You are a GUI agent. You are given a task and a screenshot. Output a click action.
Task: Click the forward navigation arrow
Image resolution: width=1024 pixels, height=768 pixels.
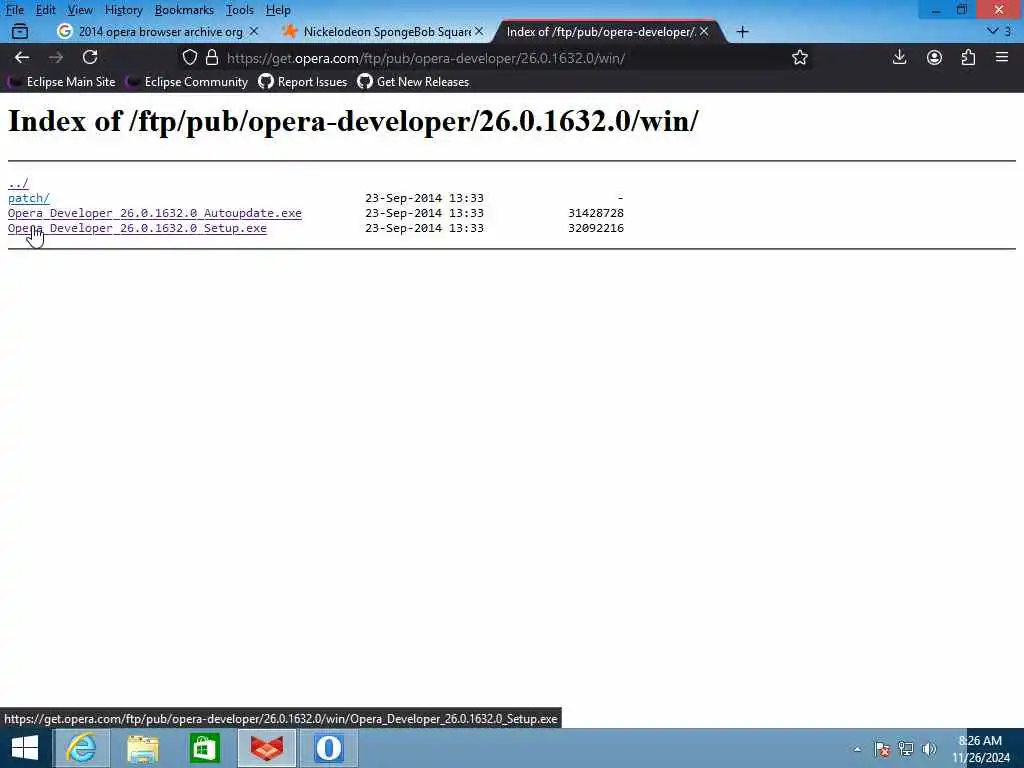tap(56, 57)
